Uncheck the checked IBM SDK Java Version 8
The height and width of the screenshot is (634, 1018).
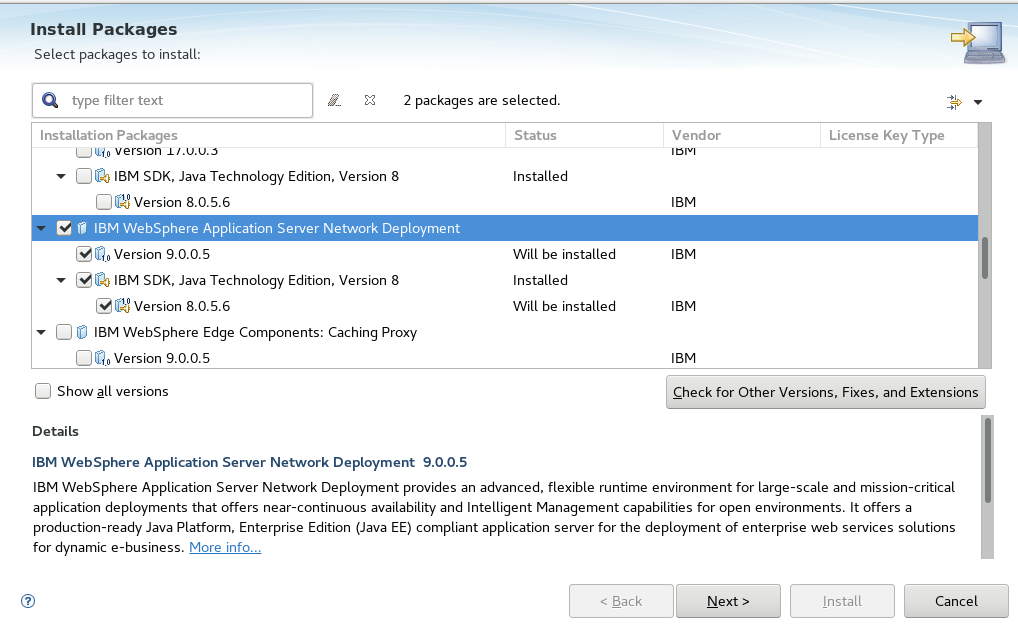click(x=84, y=280)
